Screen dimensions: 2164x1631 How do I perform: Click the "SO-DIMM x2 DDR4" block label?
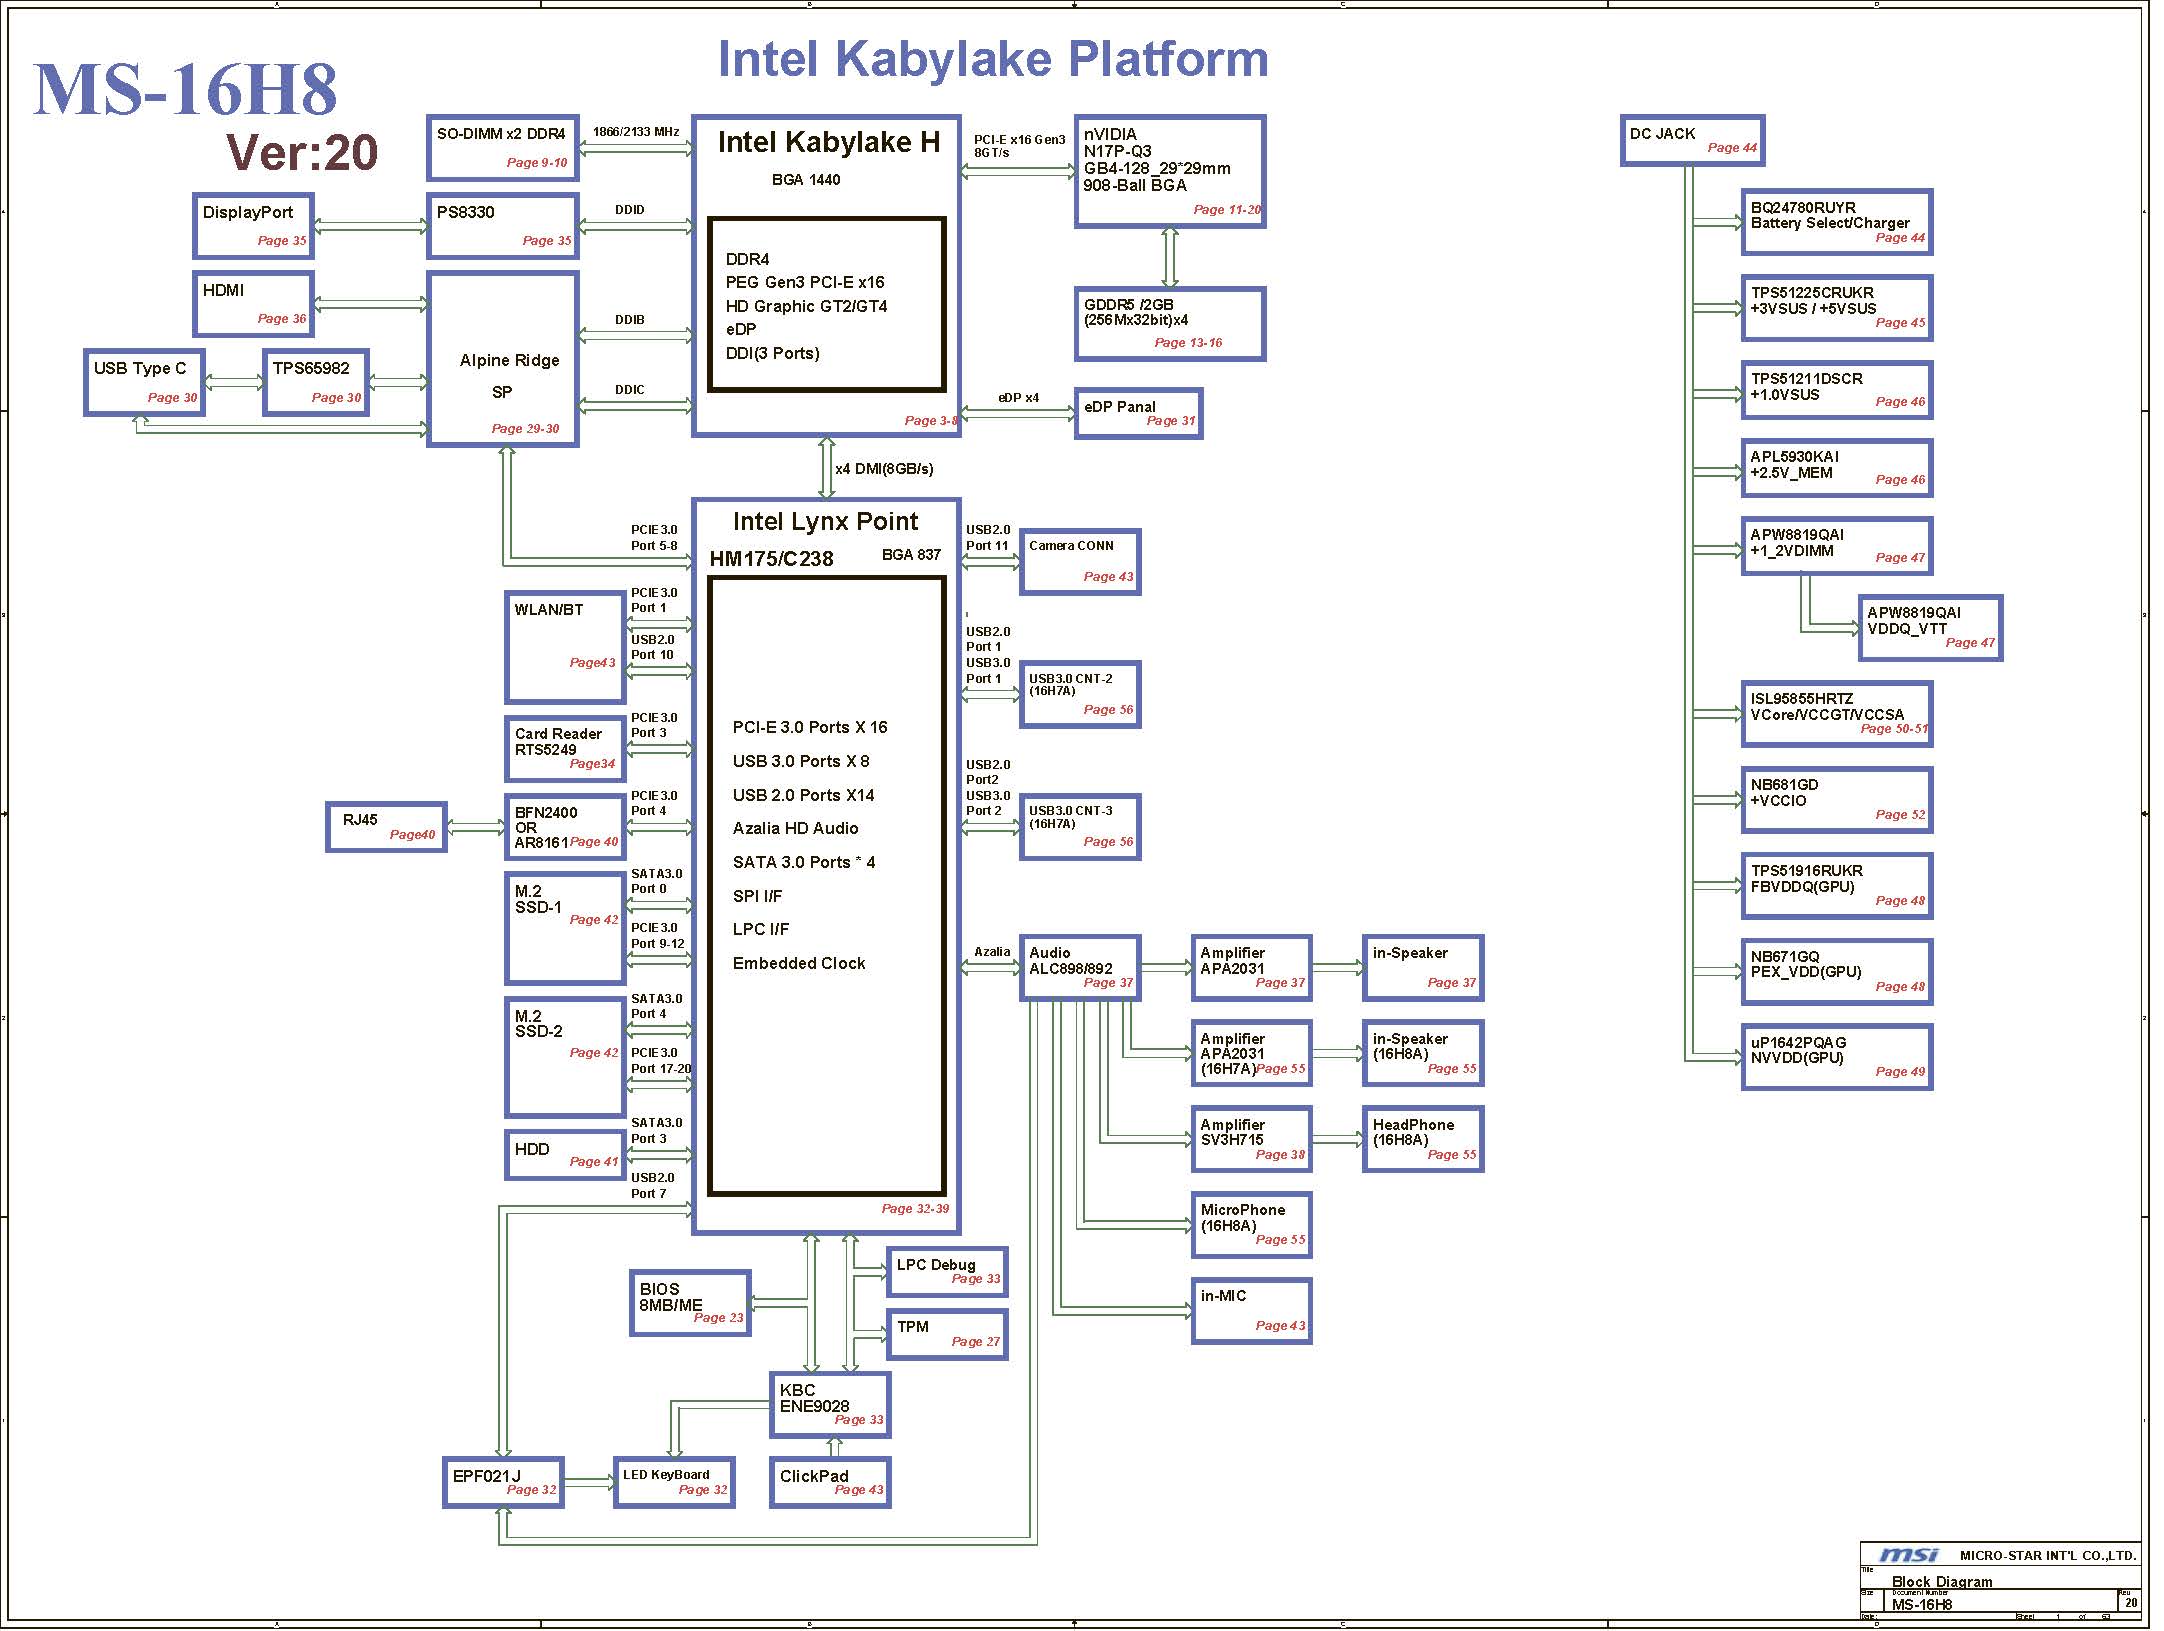[x=501, y=134]
